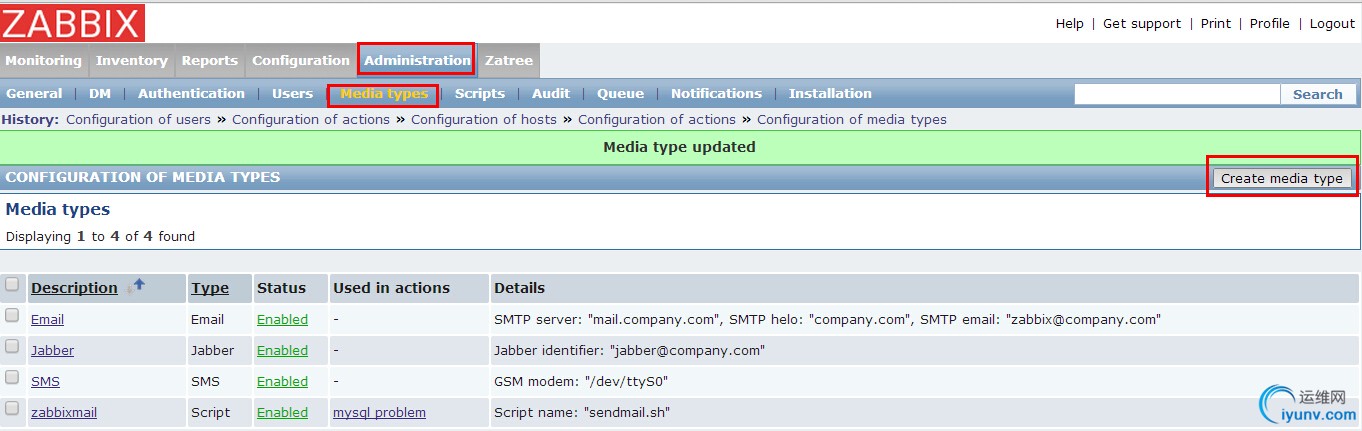Sort the table by Type column

210,288
